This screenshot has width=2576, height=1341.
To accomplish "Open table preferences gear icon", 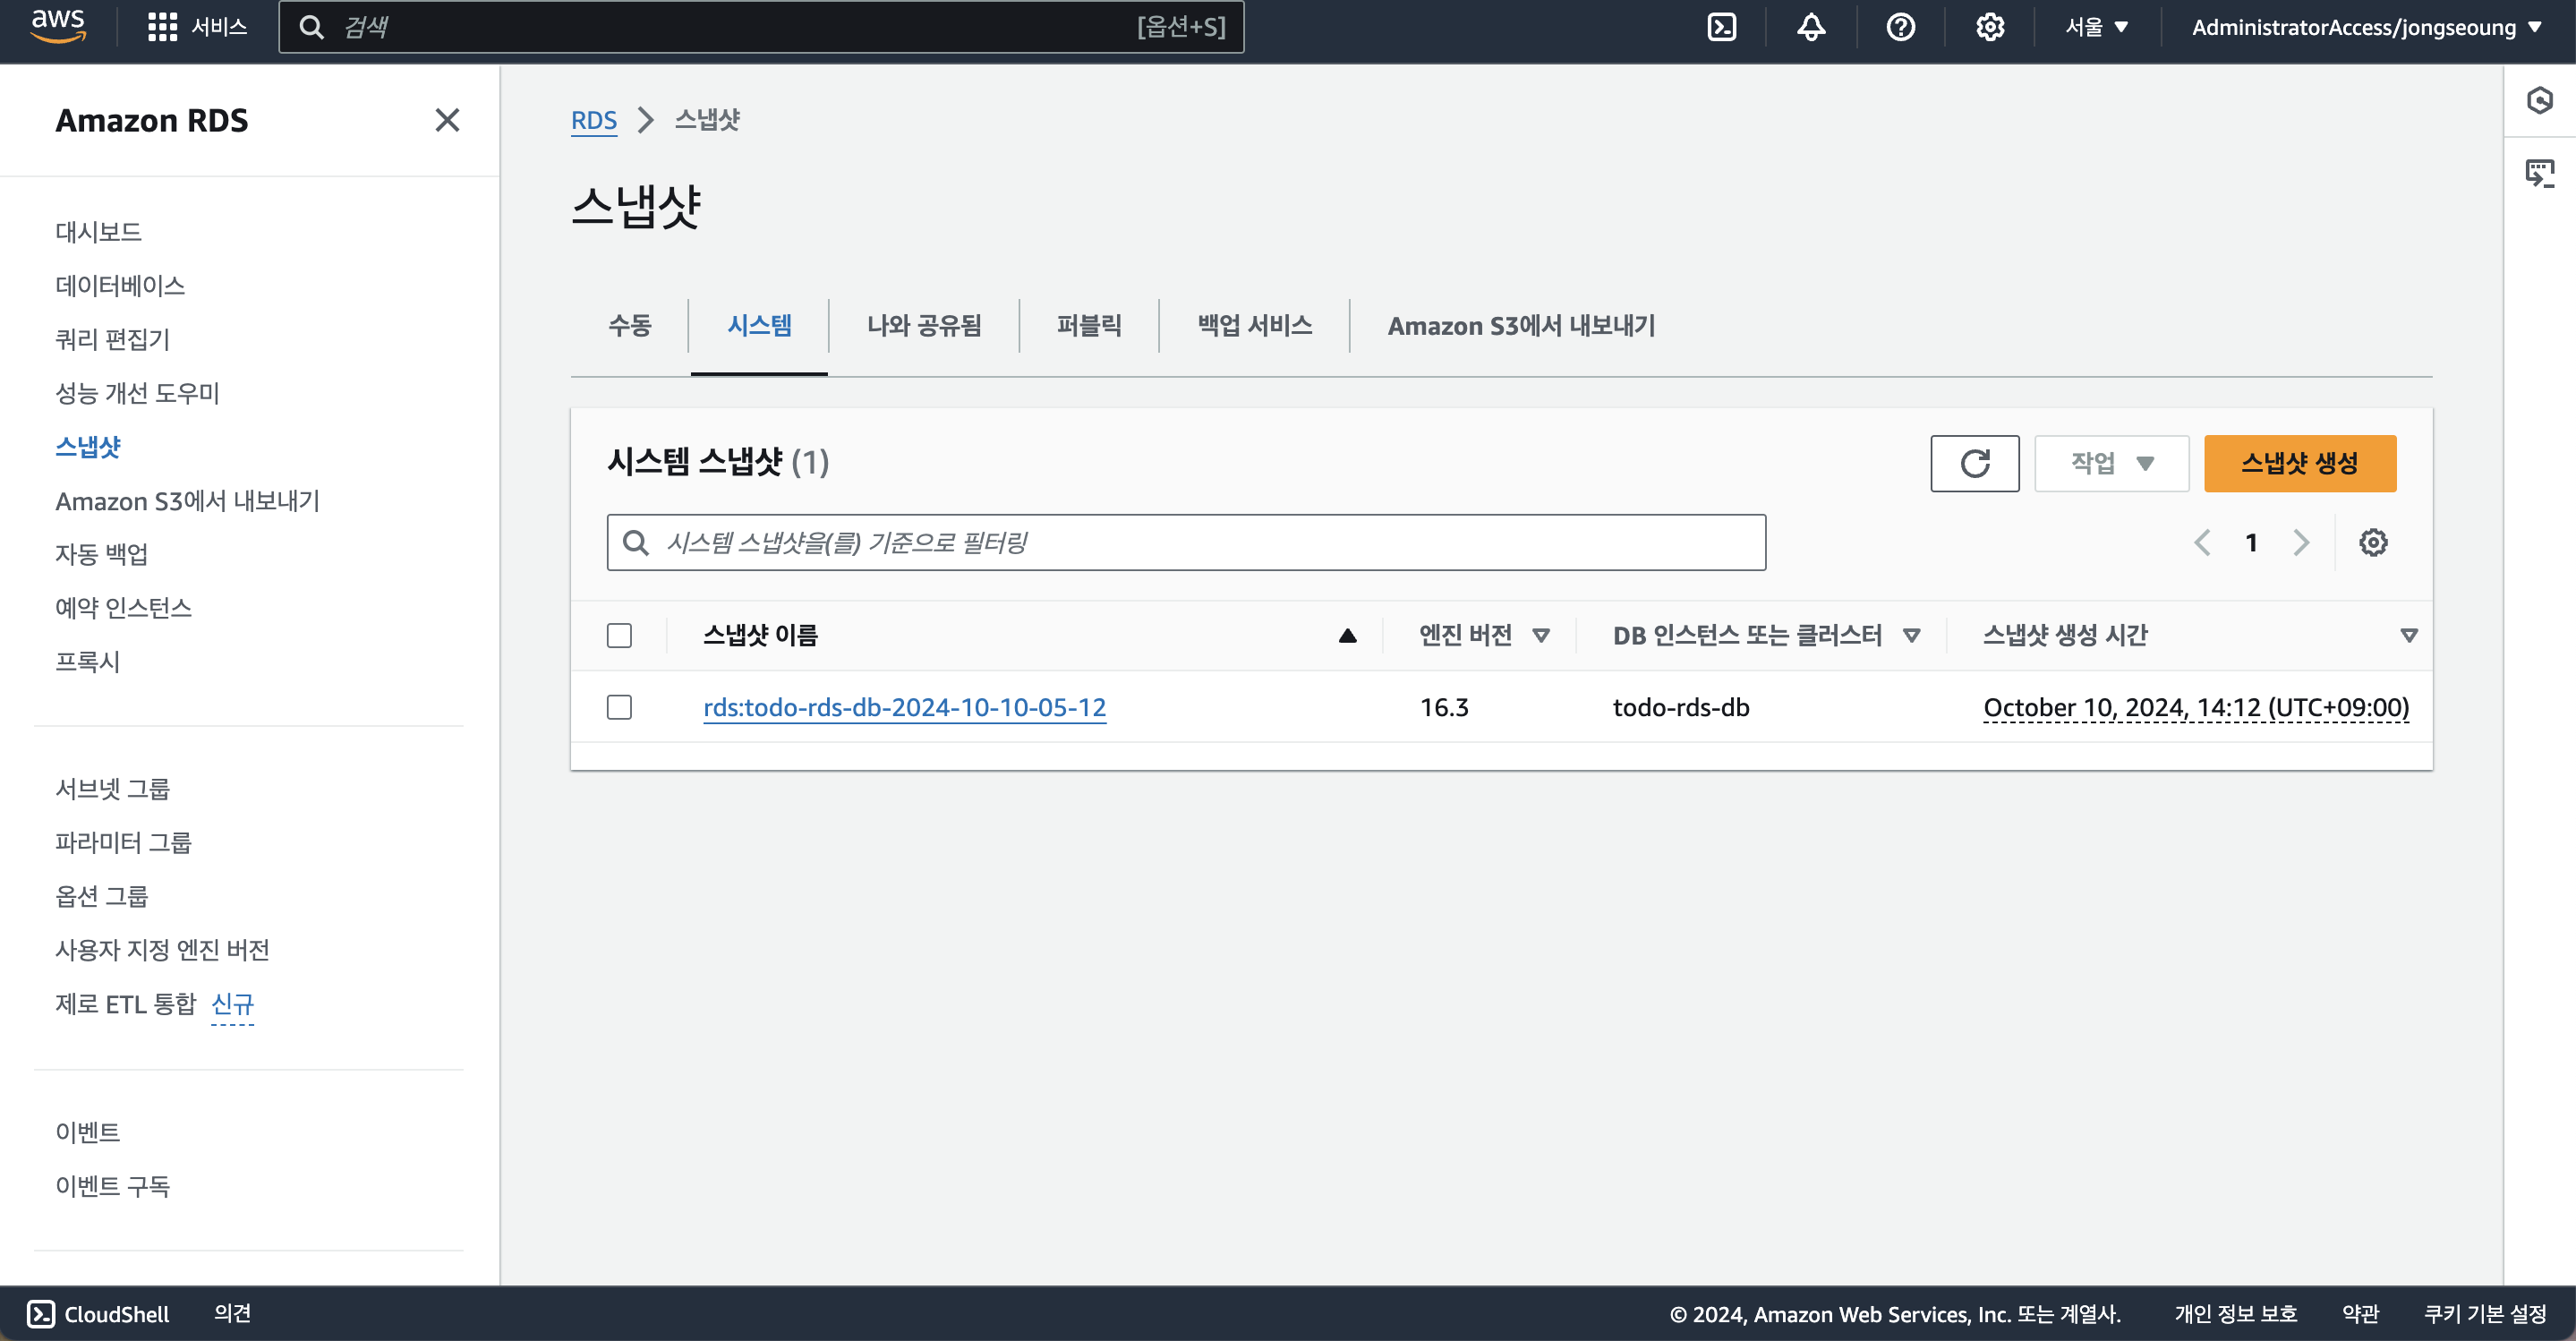I will coord(2373,543).
